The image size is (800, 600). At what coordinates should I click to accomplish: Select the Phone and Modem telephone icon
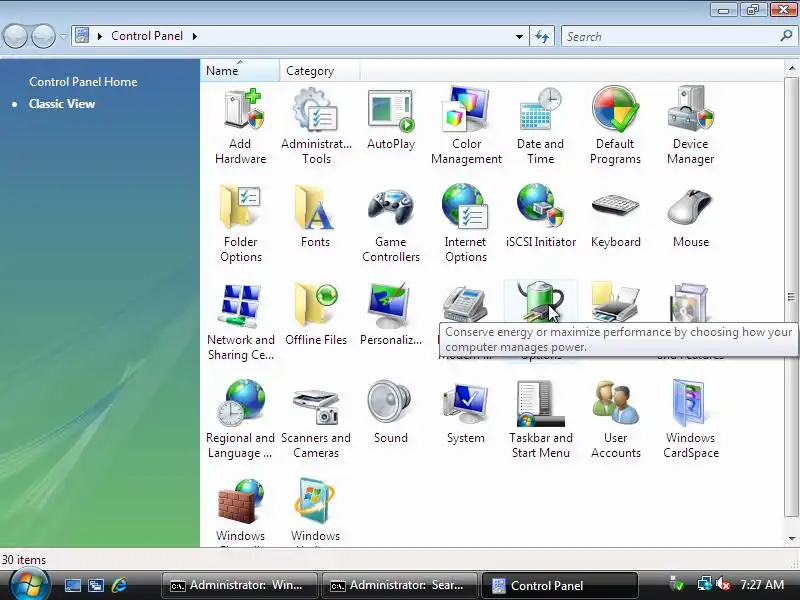coord(465,305)
